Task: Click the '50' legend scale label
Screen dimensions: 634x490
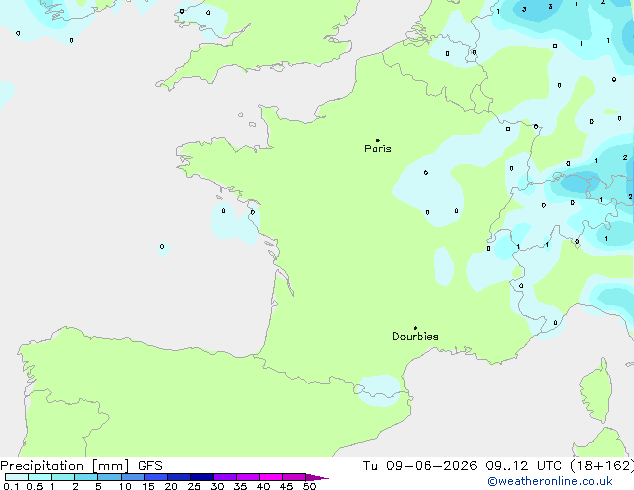Action: coord(309,486)
